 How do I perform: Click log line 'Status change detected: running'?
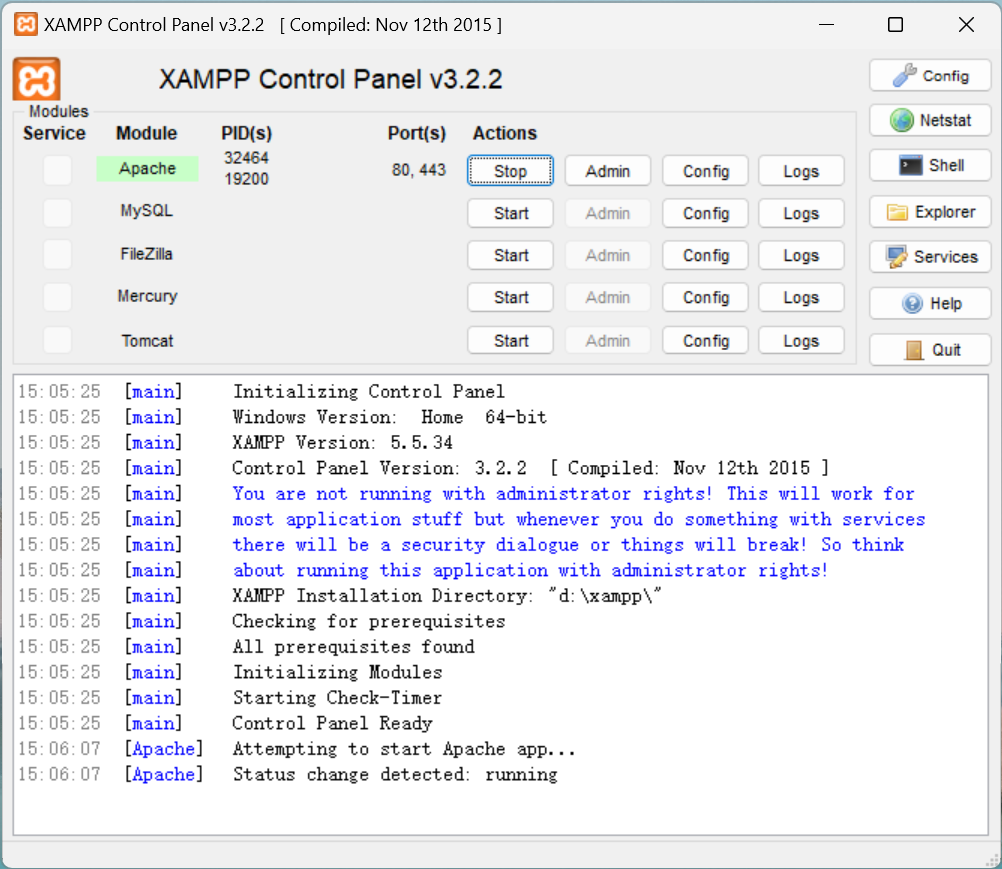point(395,774)
